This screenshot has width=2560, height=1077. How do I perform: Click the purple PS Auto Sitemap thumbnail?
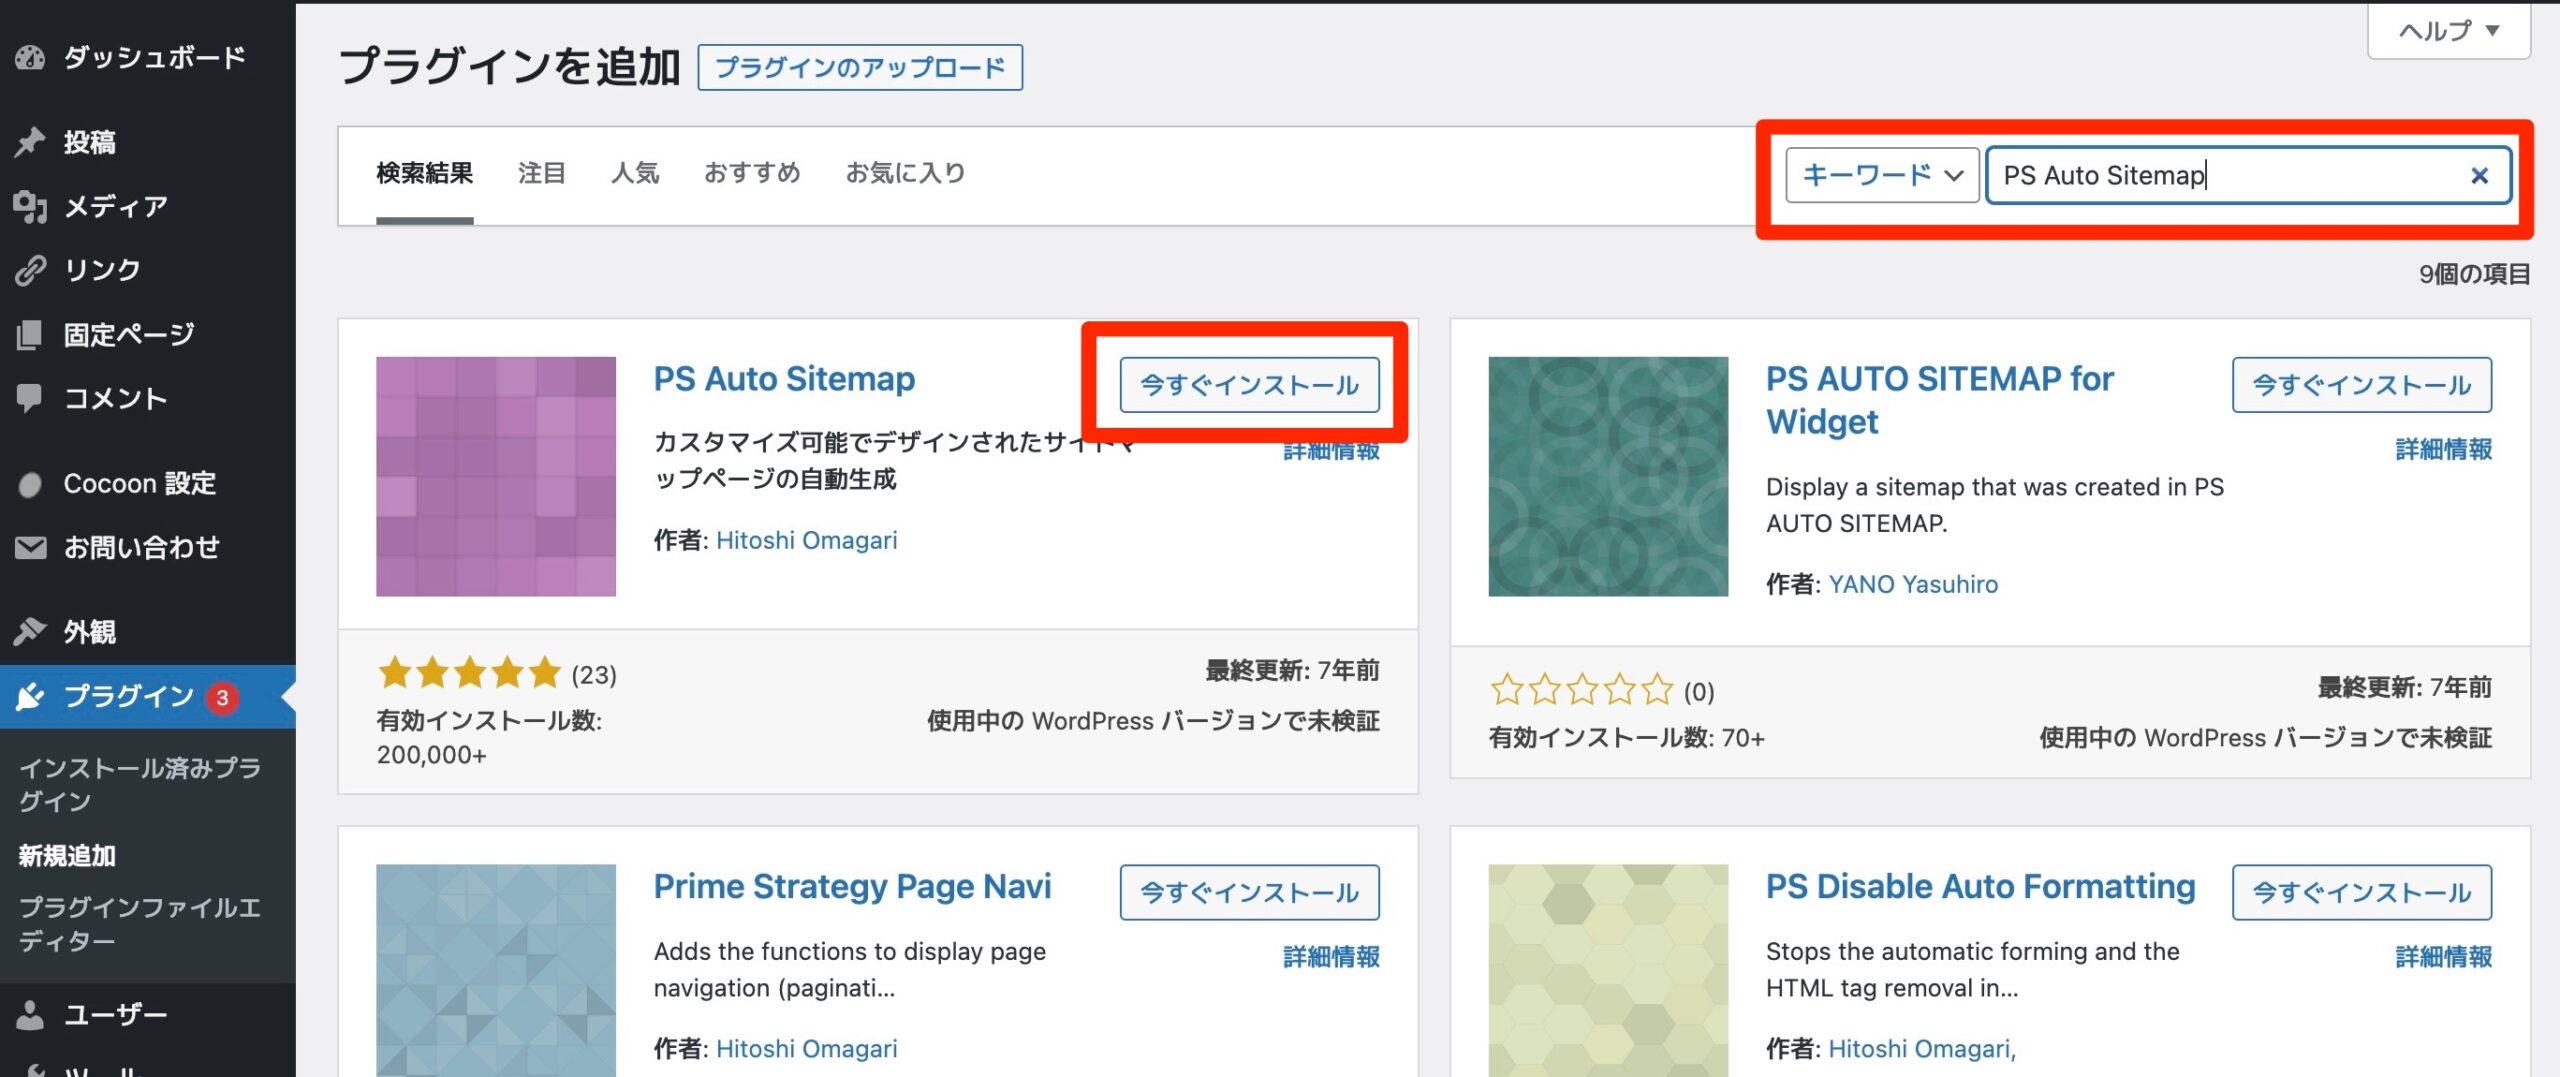click(496, 477)
